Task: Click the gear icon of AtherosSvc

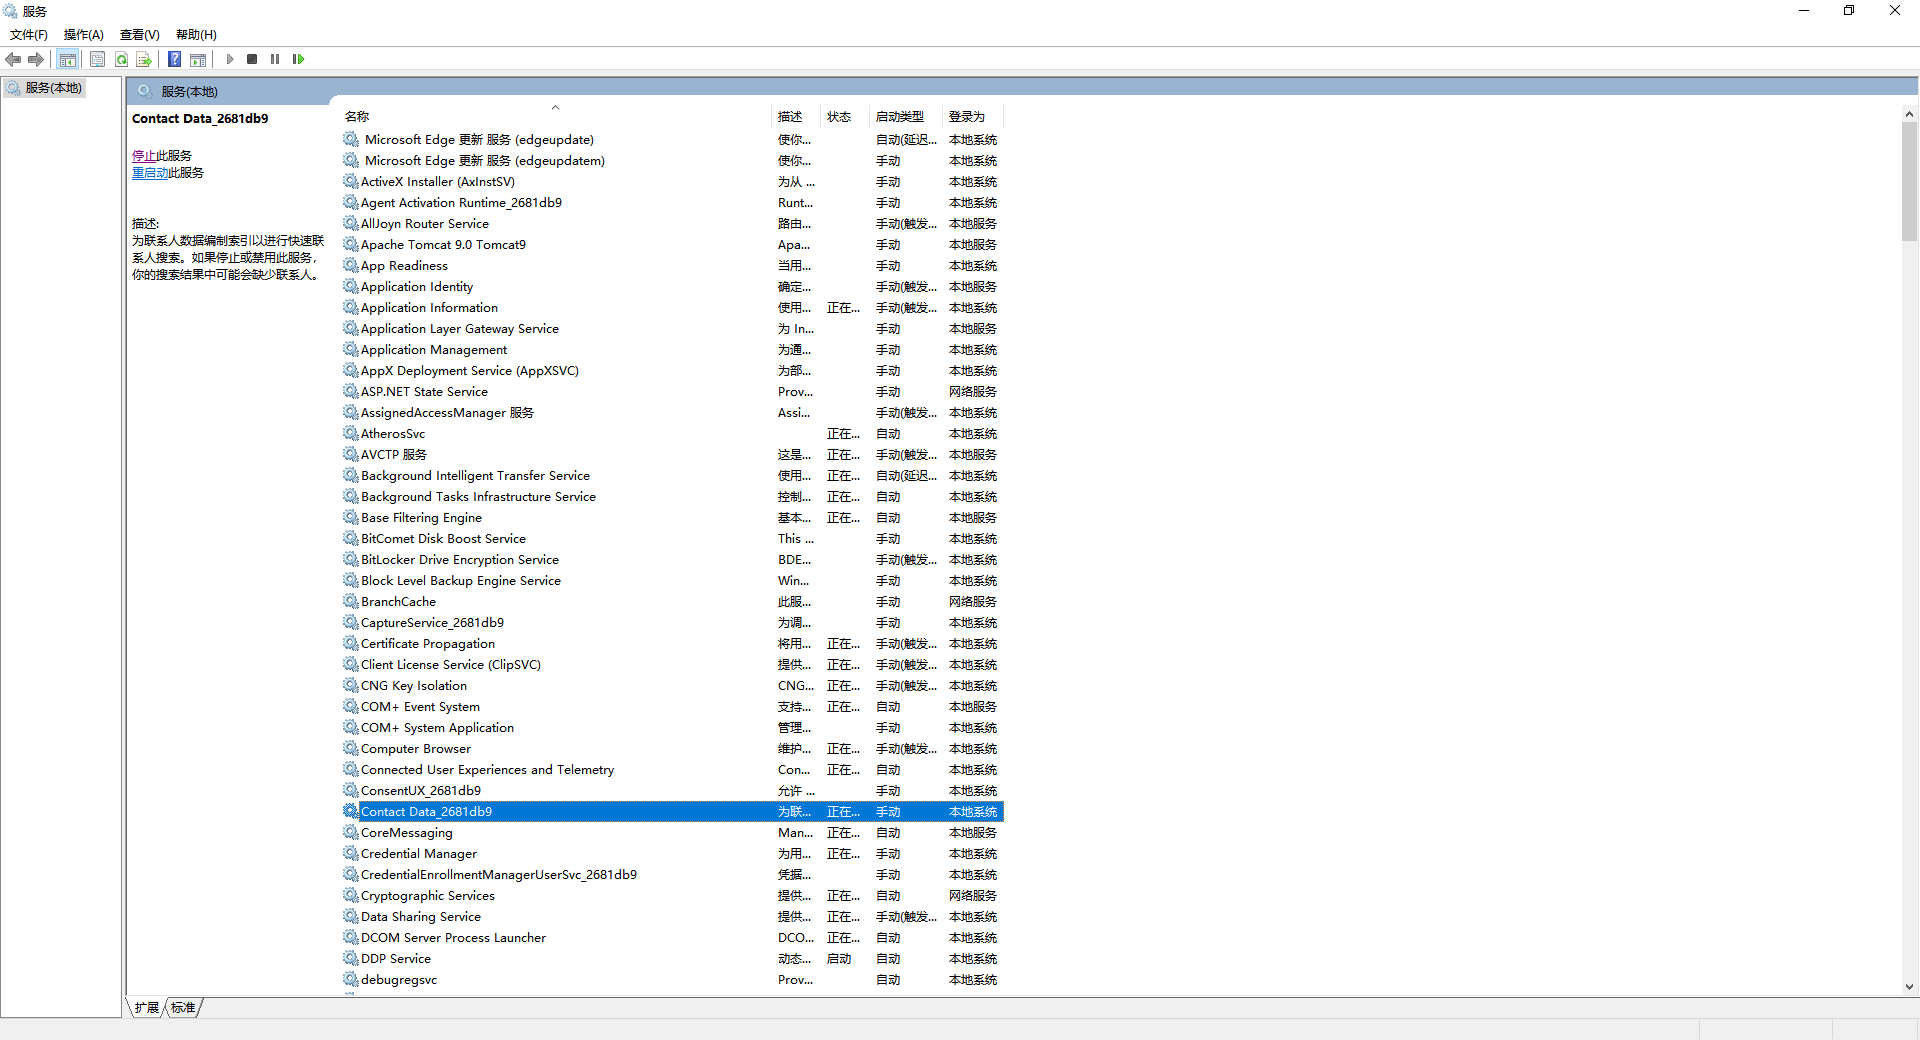Action: 351,433
